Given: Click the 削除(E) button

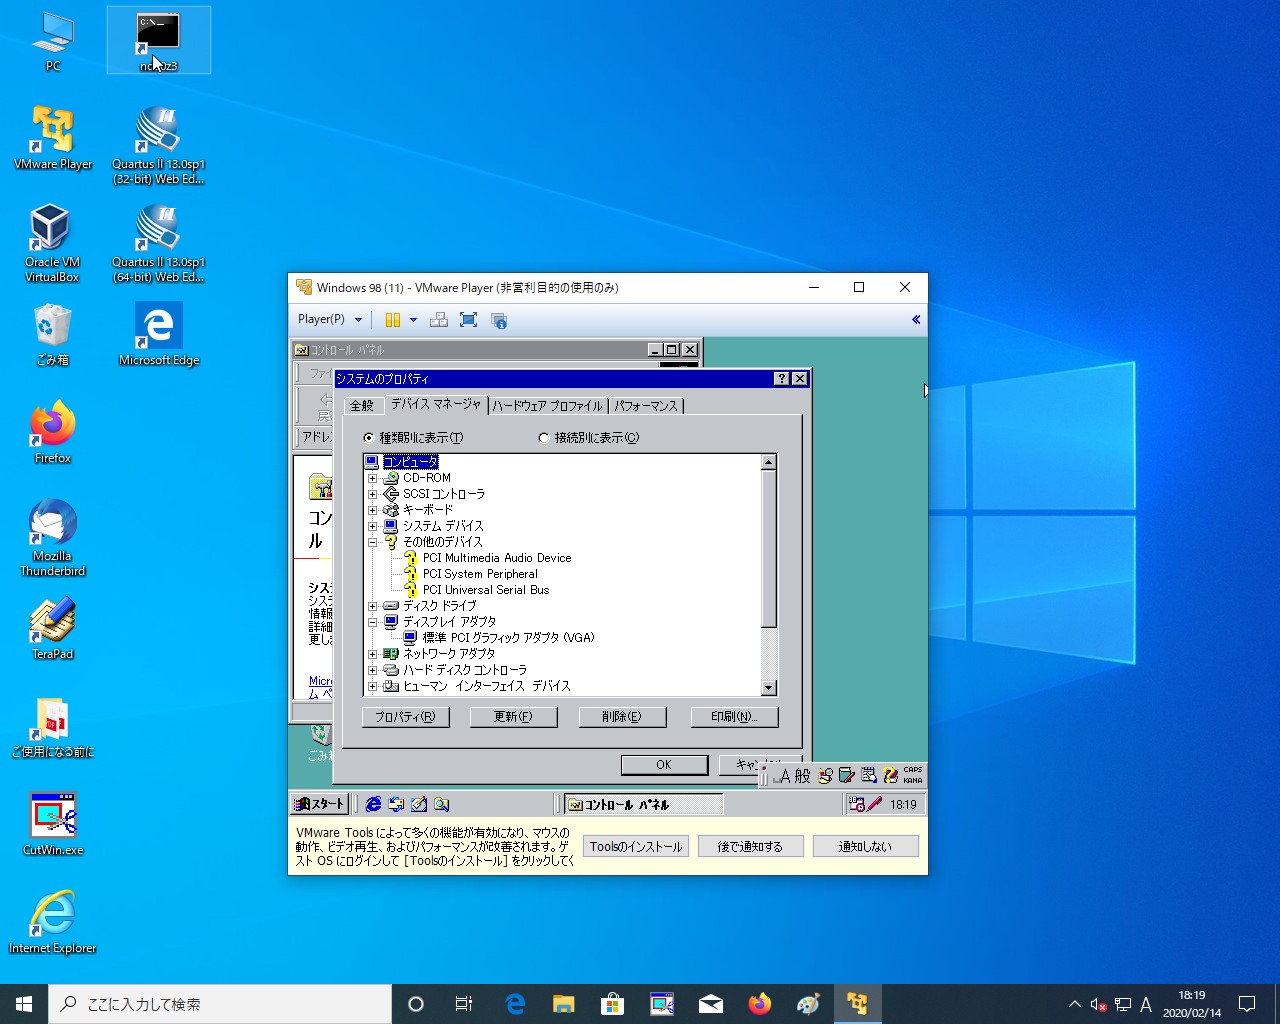Looking at the screenshot, I should tap(622, 717).
